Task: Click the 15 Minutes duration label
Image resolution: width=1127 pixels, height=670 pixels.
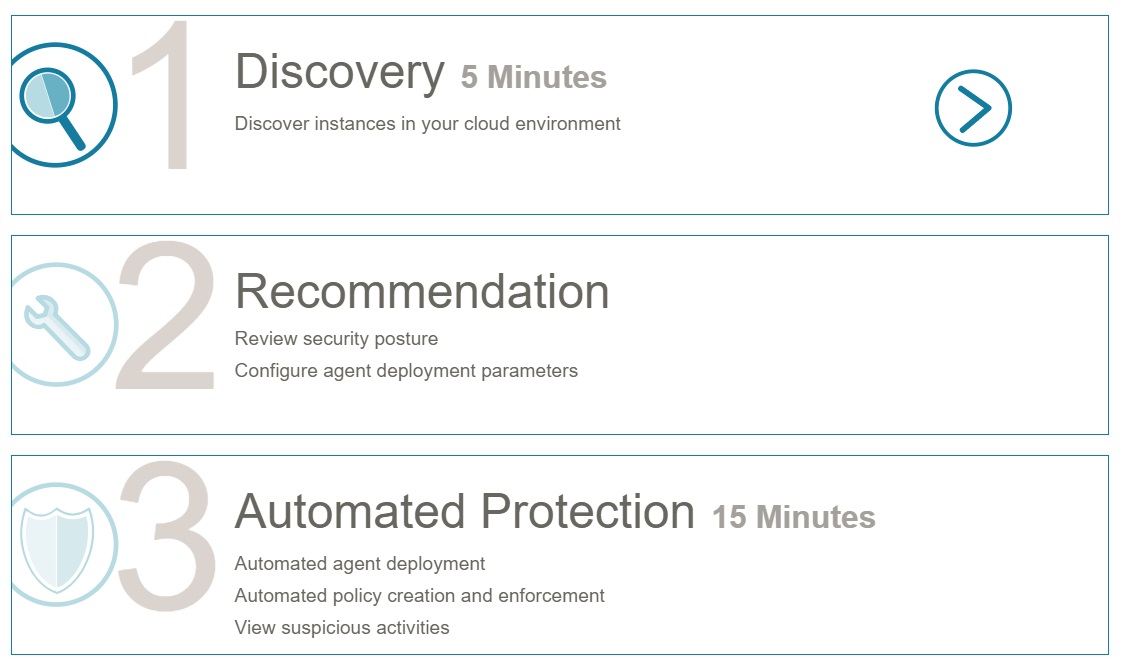Action: pos(794,517)
